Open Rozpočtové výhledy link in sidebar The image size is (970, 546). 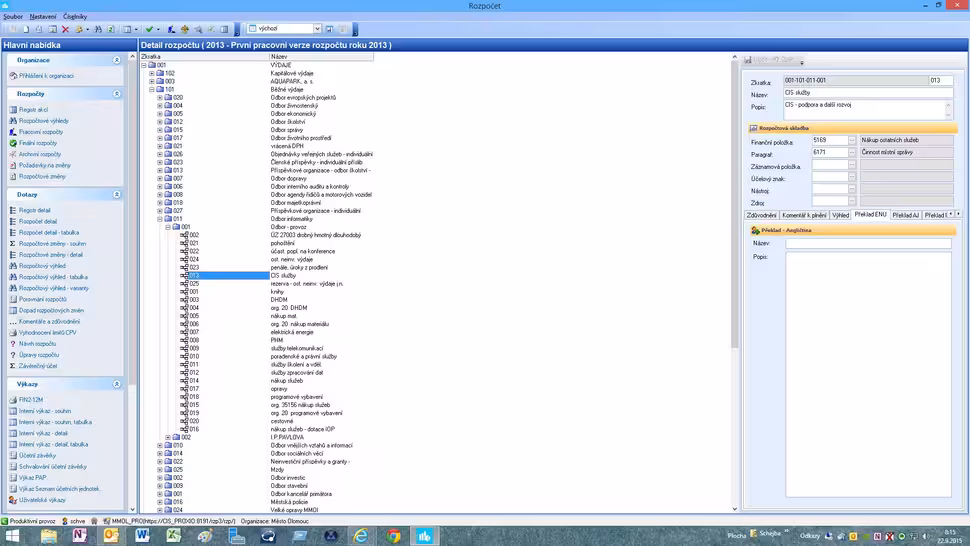point(44,121)
